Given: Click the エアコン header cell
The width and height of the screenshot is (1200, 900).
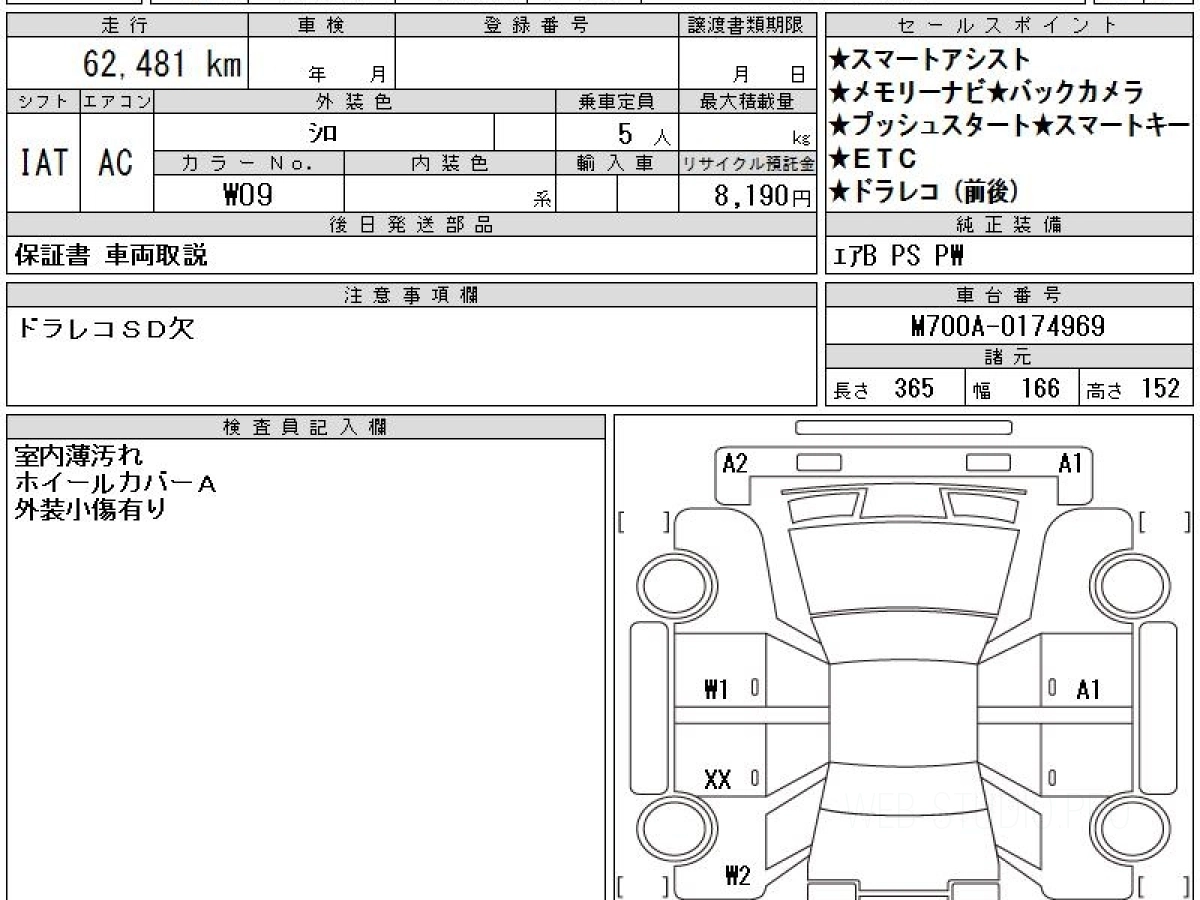Looking at the screenshot, I should click(117, 101).
